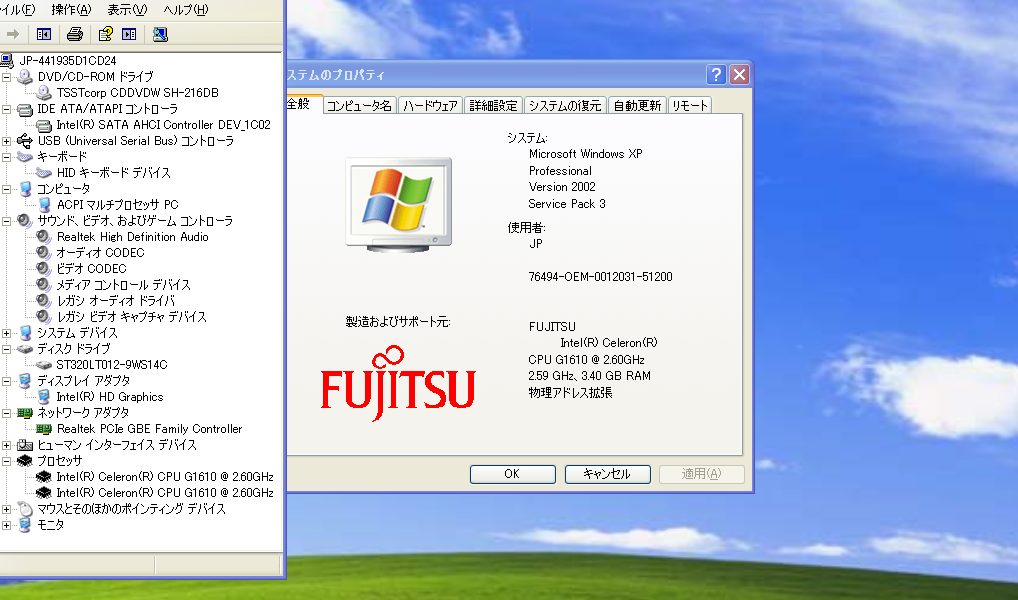Click the keyboard category icon
This screenshot has width=1018, height=600.
coord(25,156)
